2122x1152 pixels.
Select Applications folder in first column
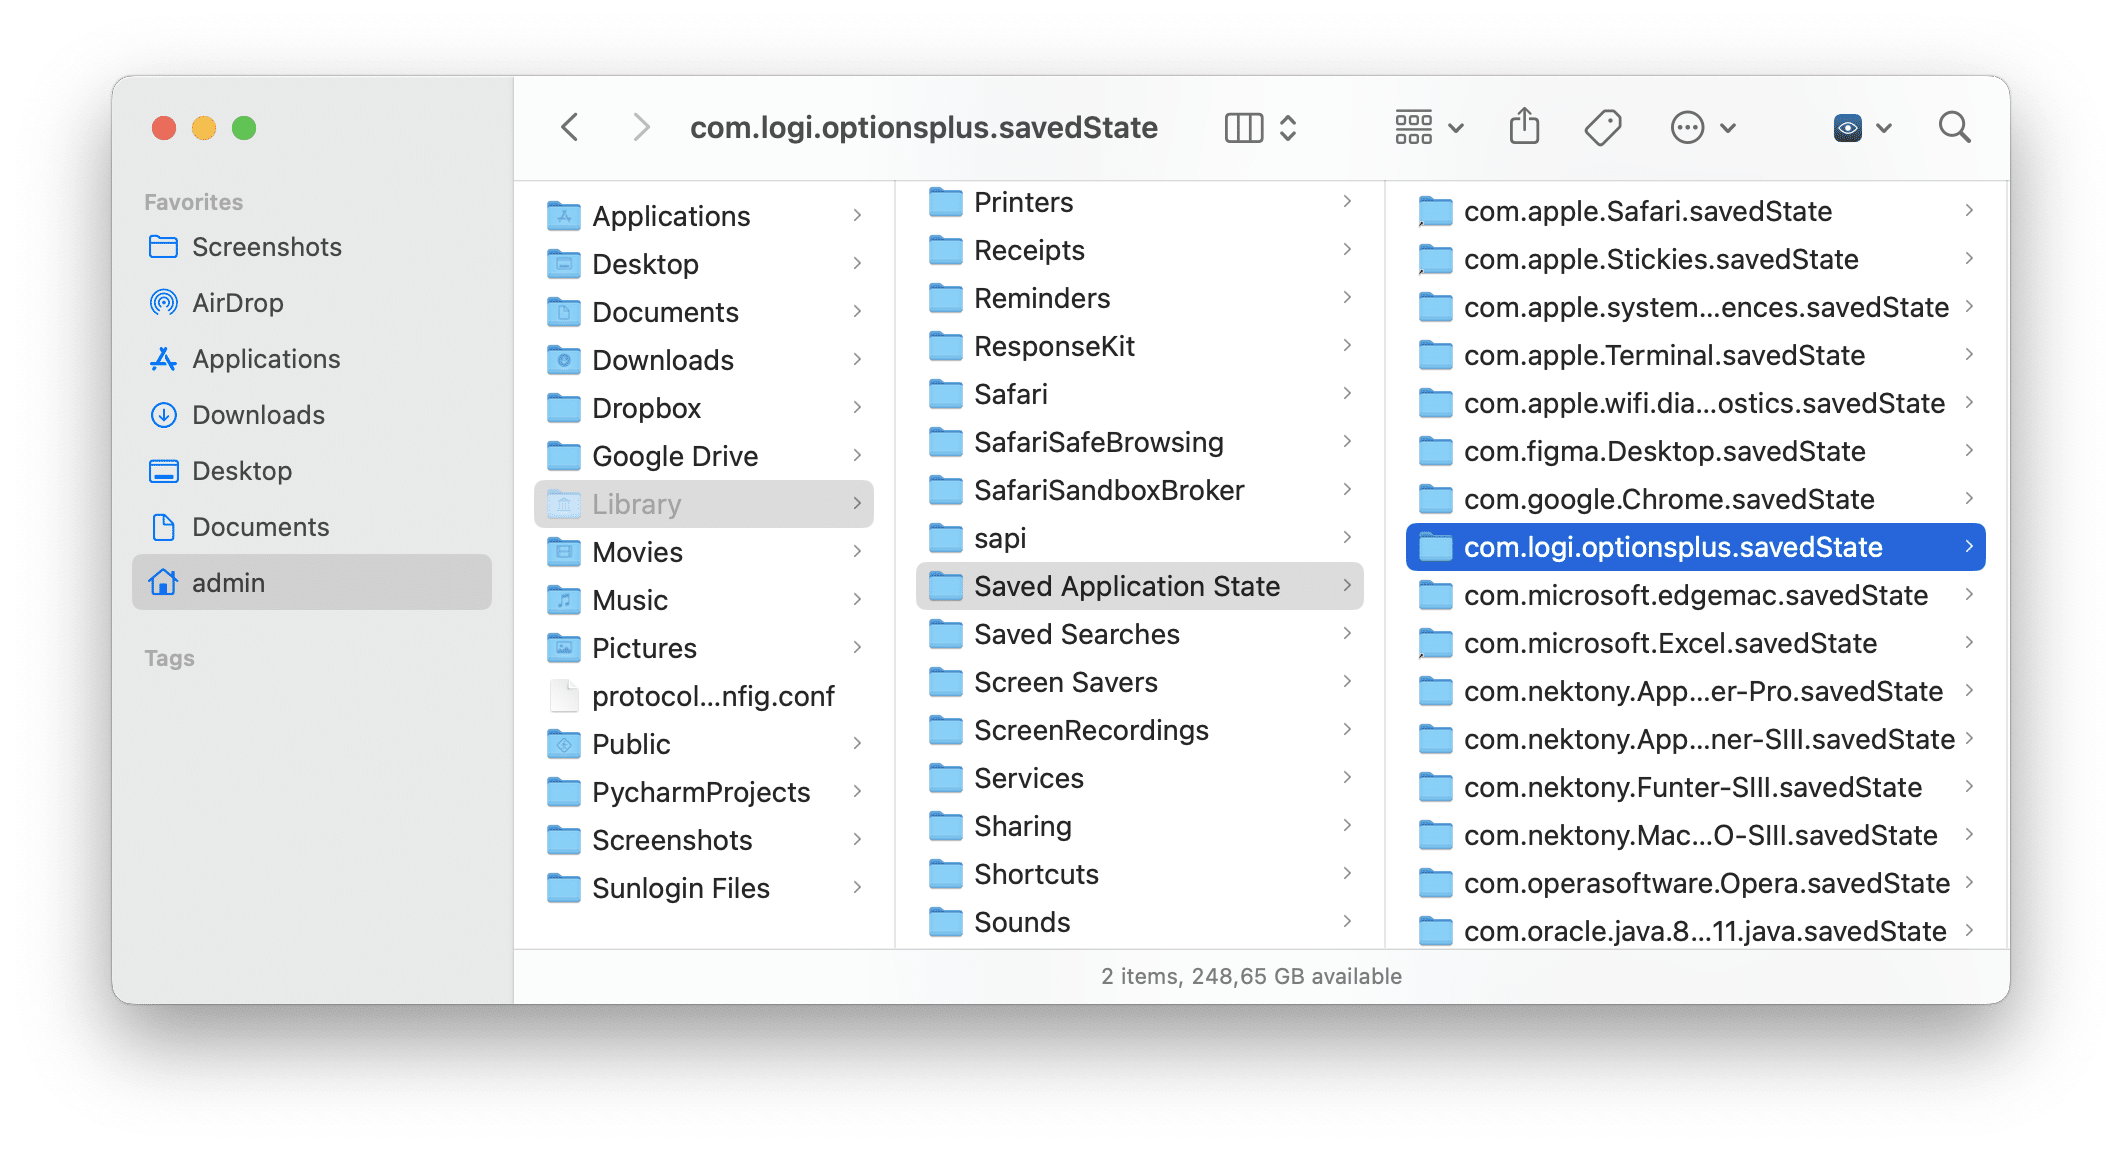pyautogui.click(x=704, y=216)
